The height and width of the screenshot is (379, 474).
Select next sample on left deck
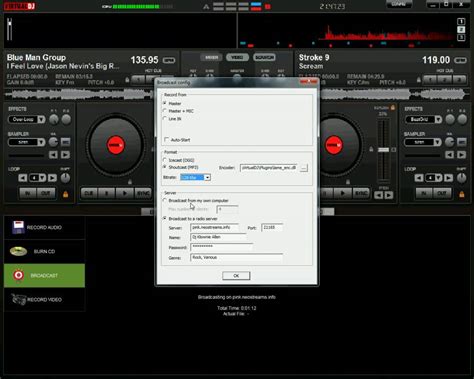pyautogui.click(x=65, y=155)
